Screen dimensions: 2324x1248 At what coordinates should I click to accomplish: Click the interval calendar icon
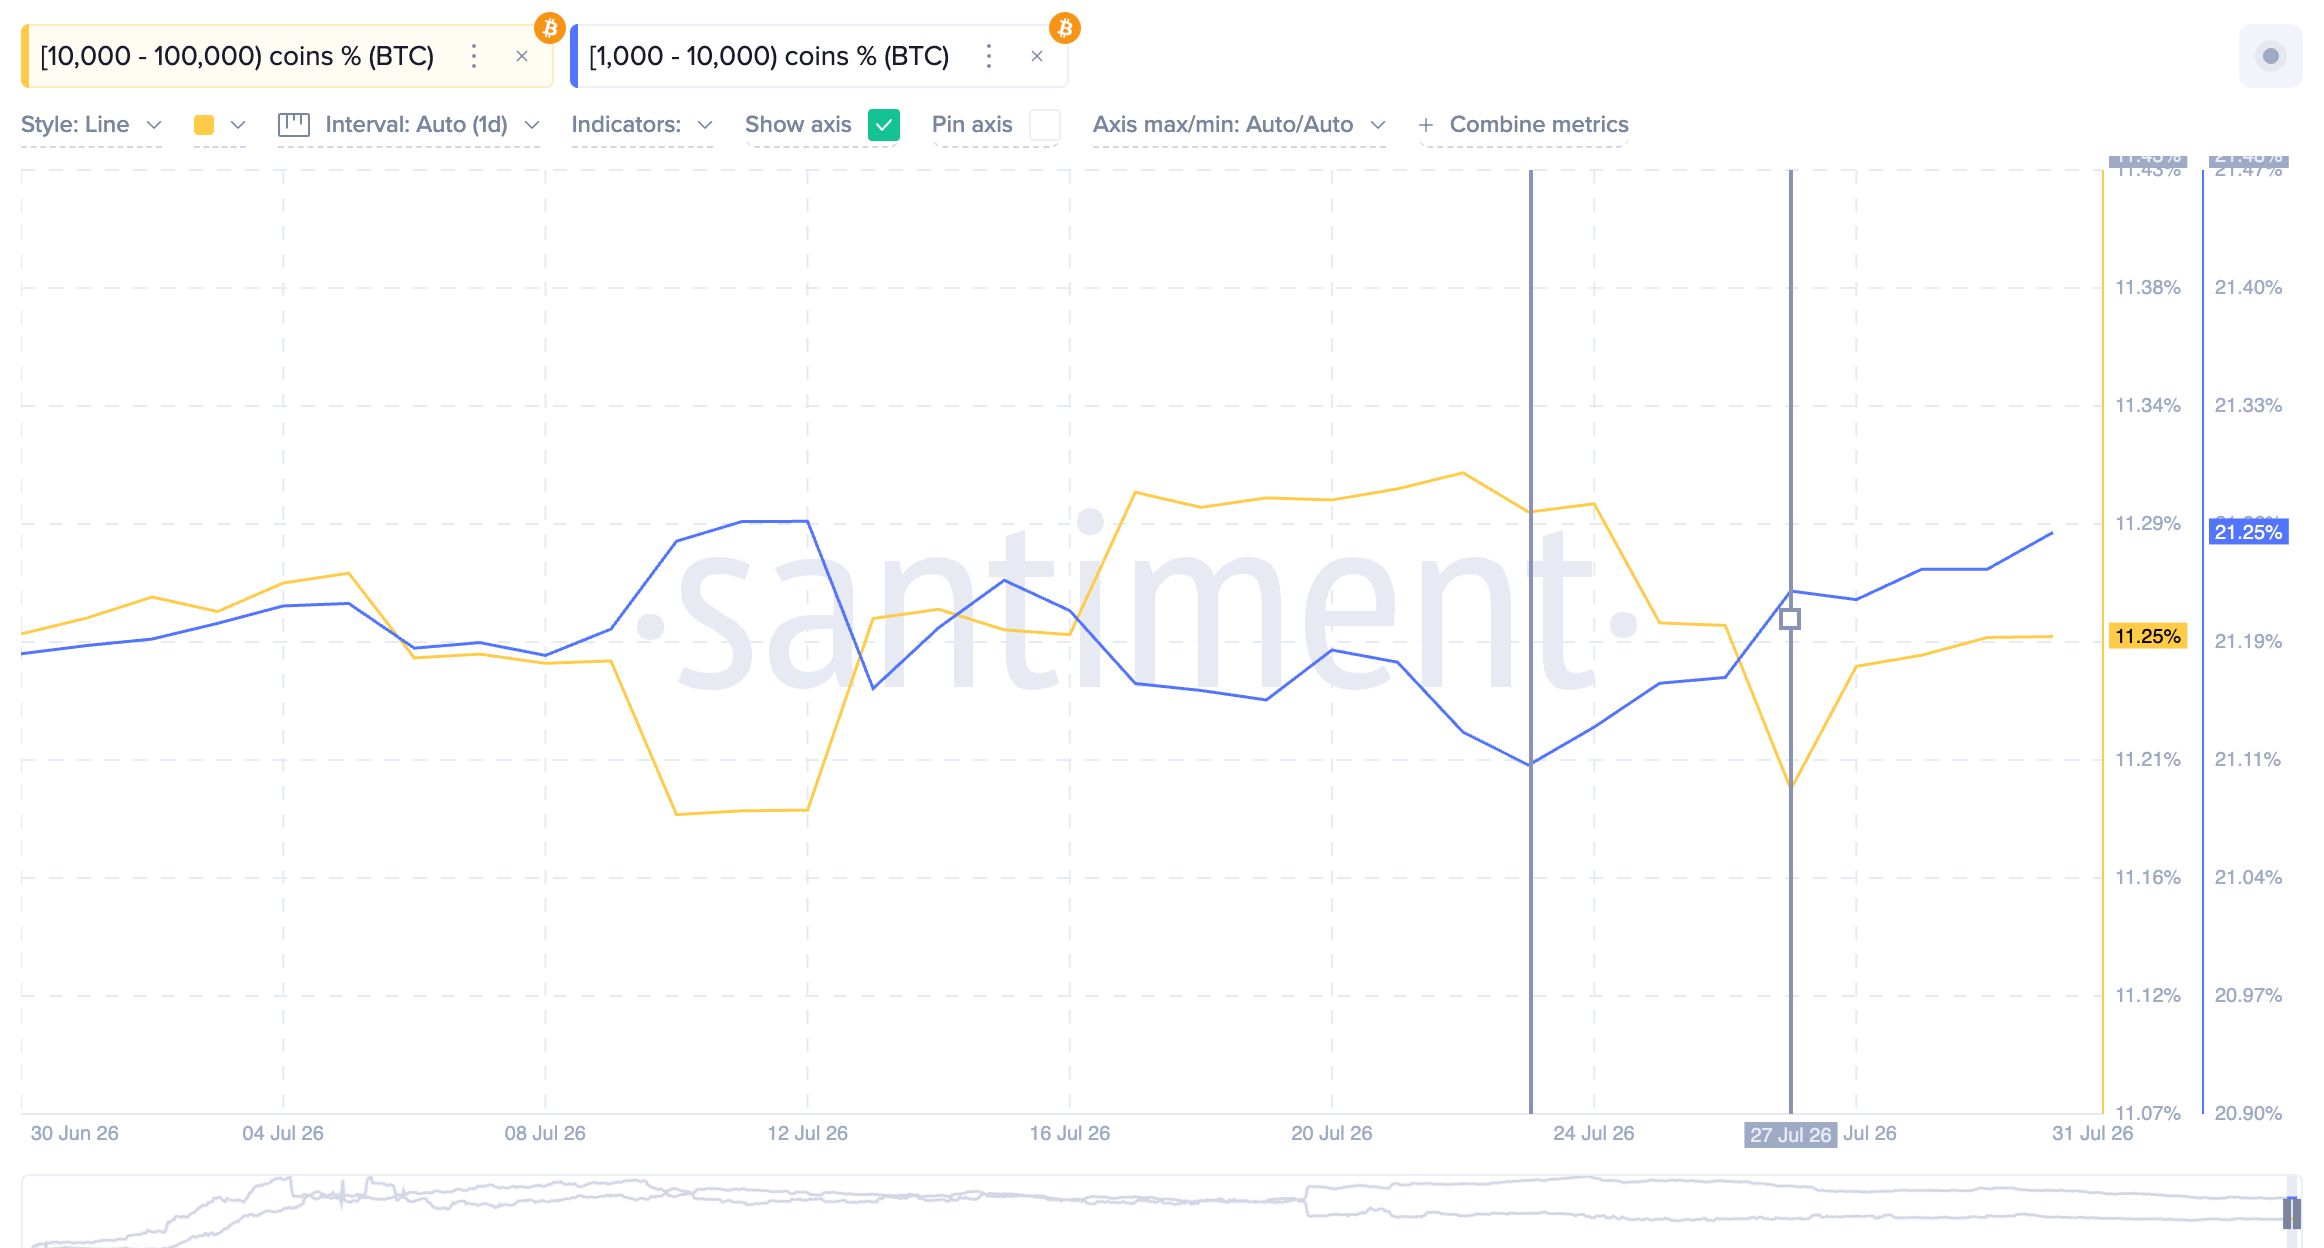[x=293, y=125]
